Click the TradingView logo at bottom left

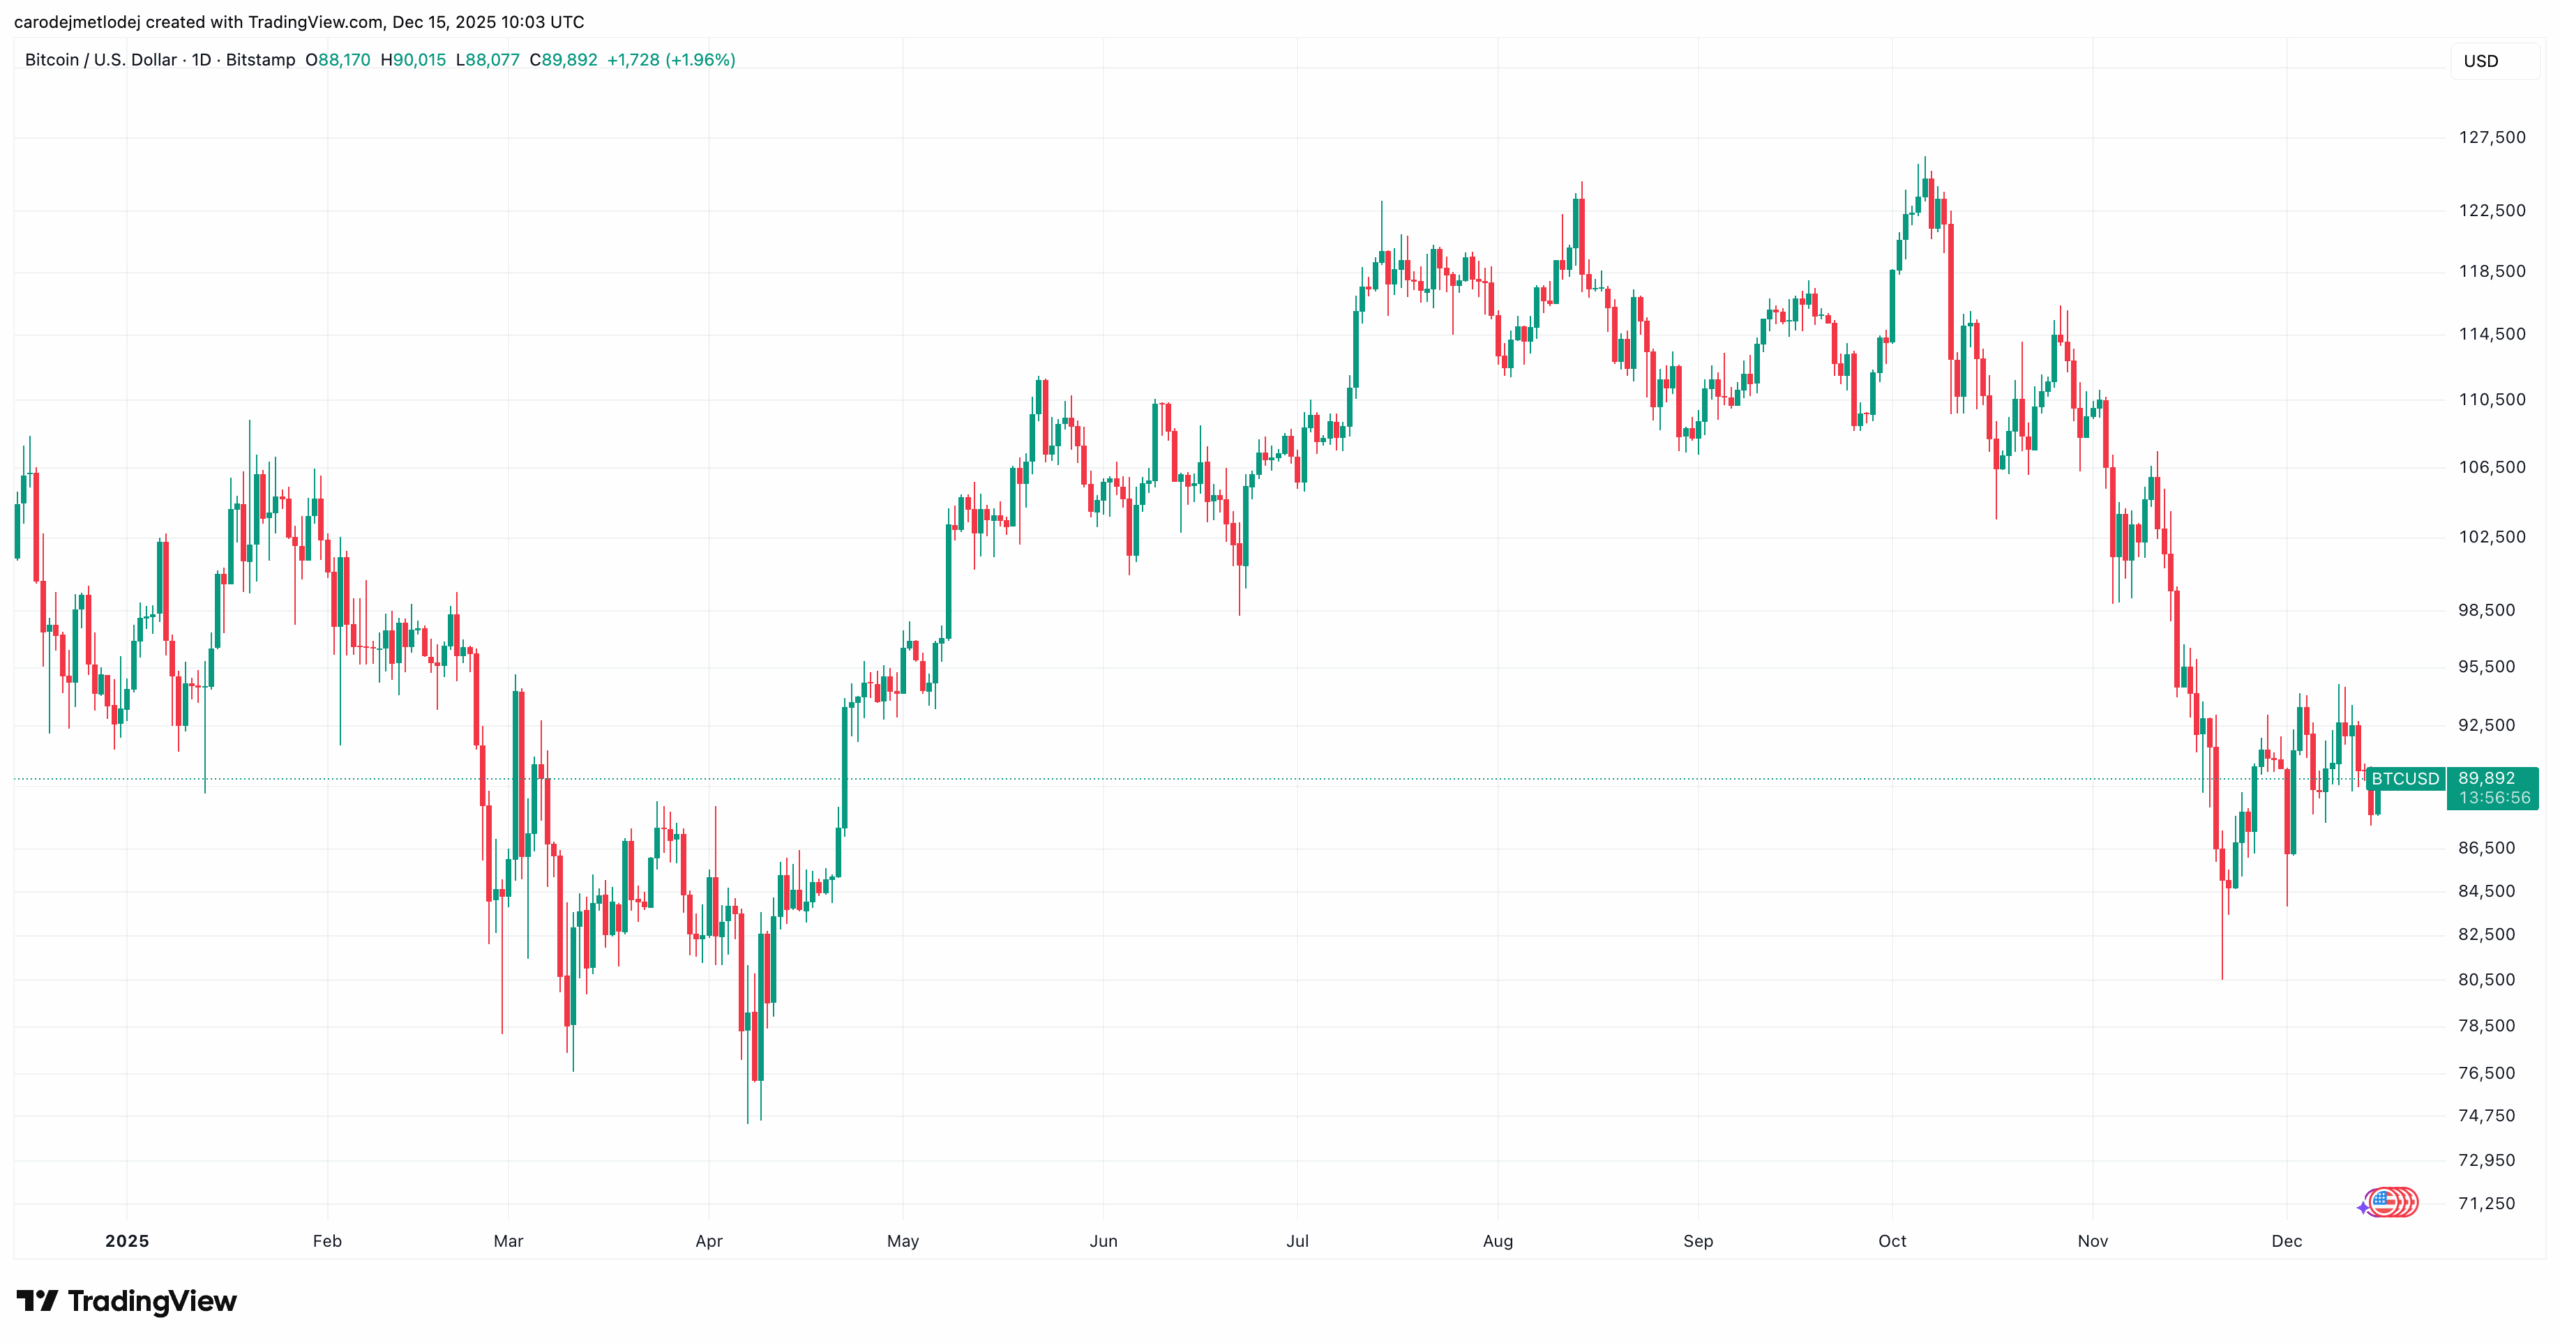coord(127,1301)
